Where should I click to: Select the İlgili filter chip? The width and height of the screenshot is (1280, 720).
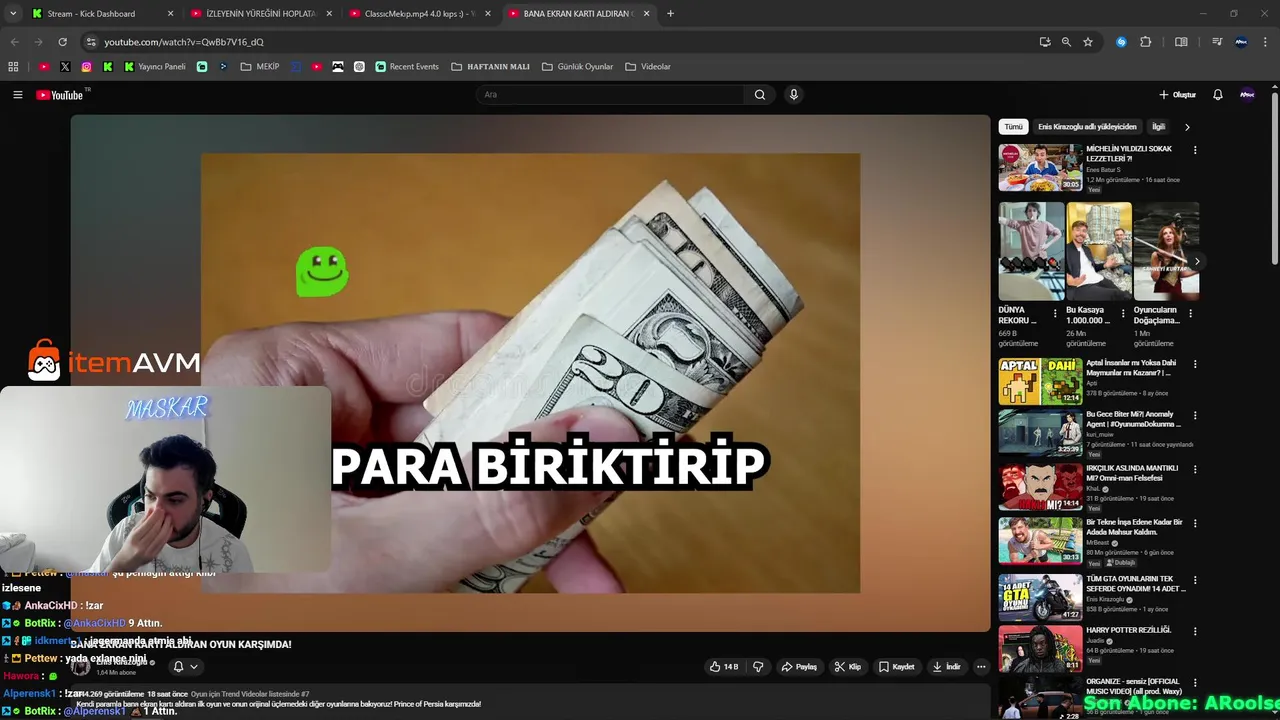point(1158,127)
